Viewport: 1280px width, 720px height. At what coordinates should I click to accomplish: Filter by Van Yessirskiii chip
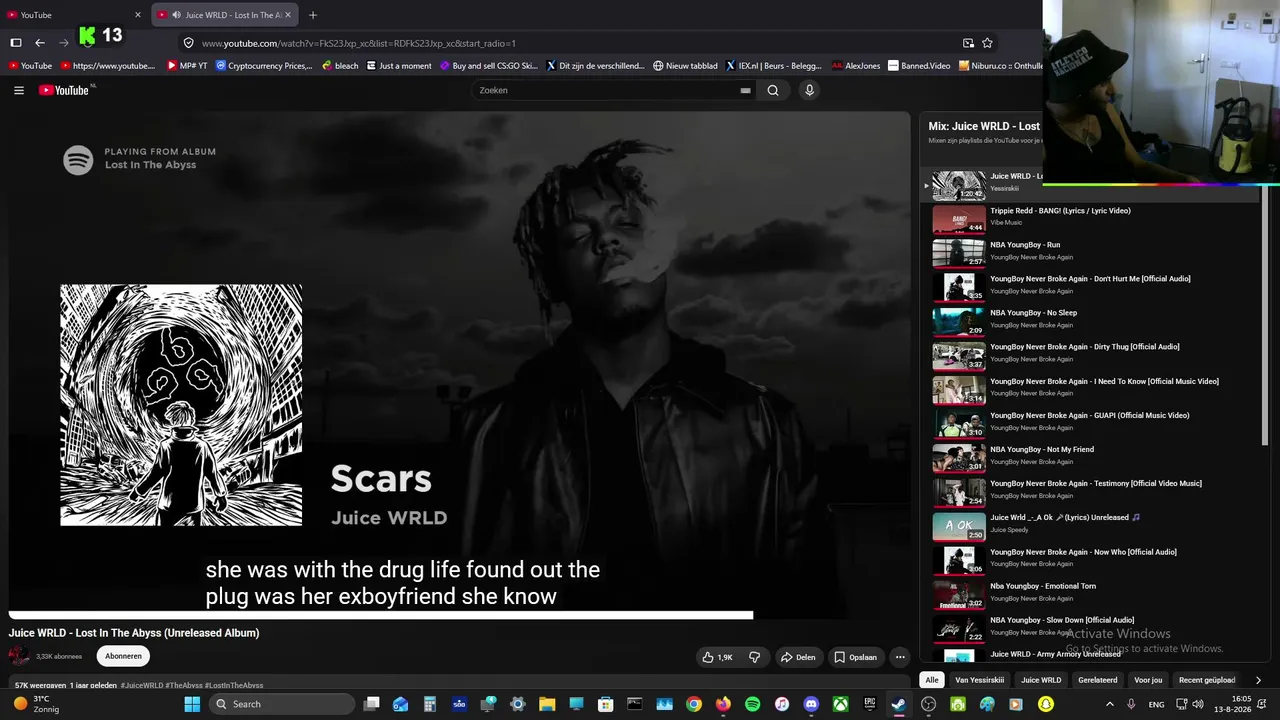point(980,680)
